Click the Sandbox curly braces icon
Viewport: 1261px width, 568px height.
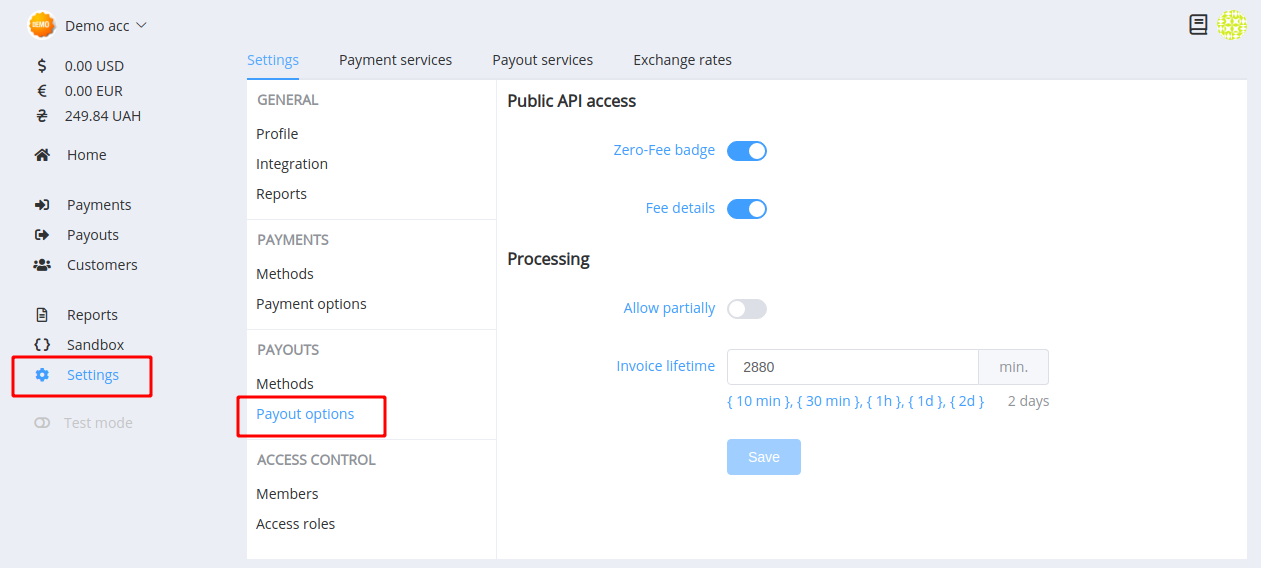pos(42,345)
